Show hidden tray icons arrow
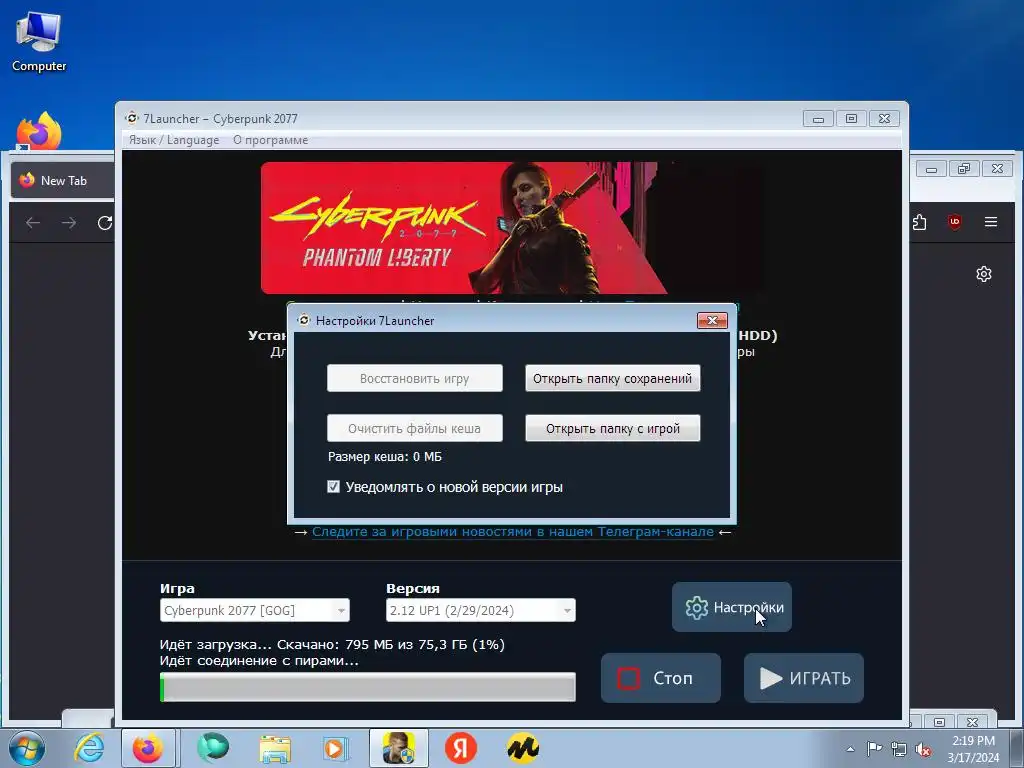 coord(850,749)
